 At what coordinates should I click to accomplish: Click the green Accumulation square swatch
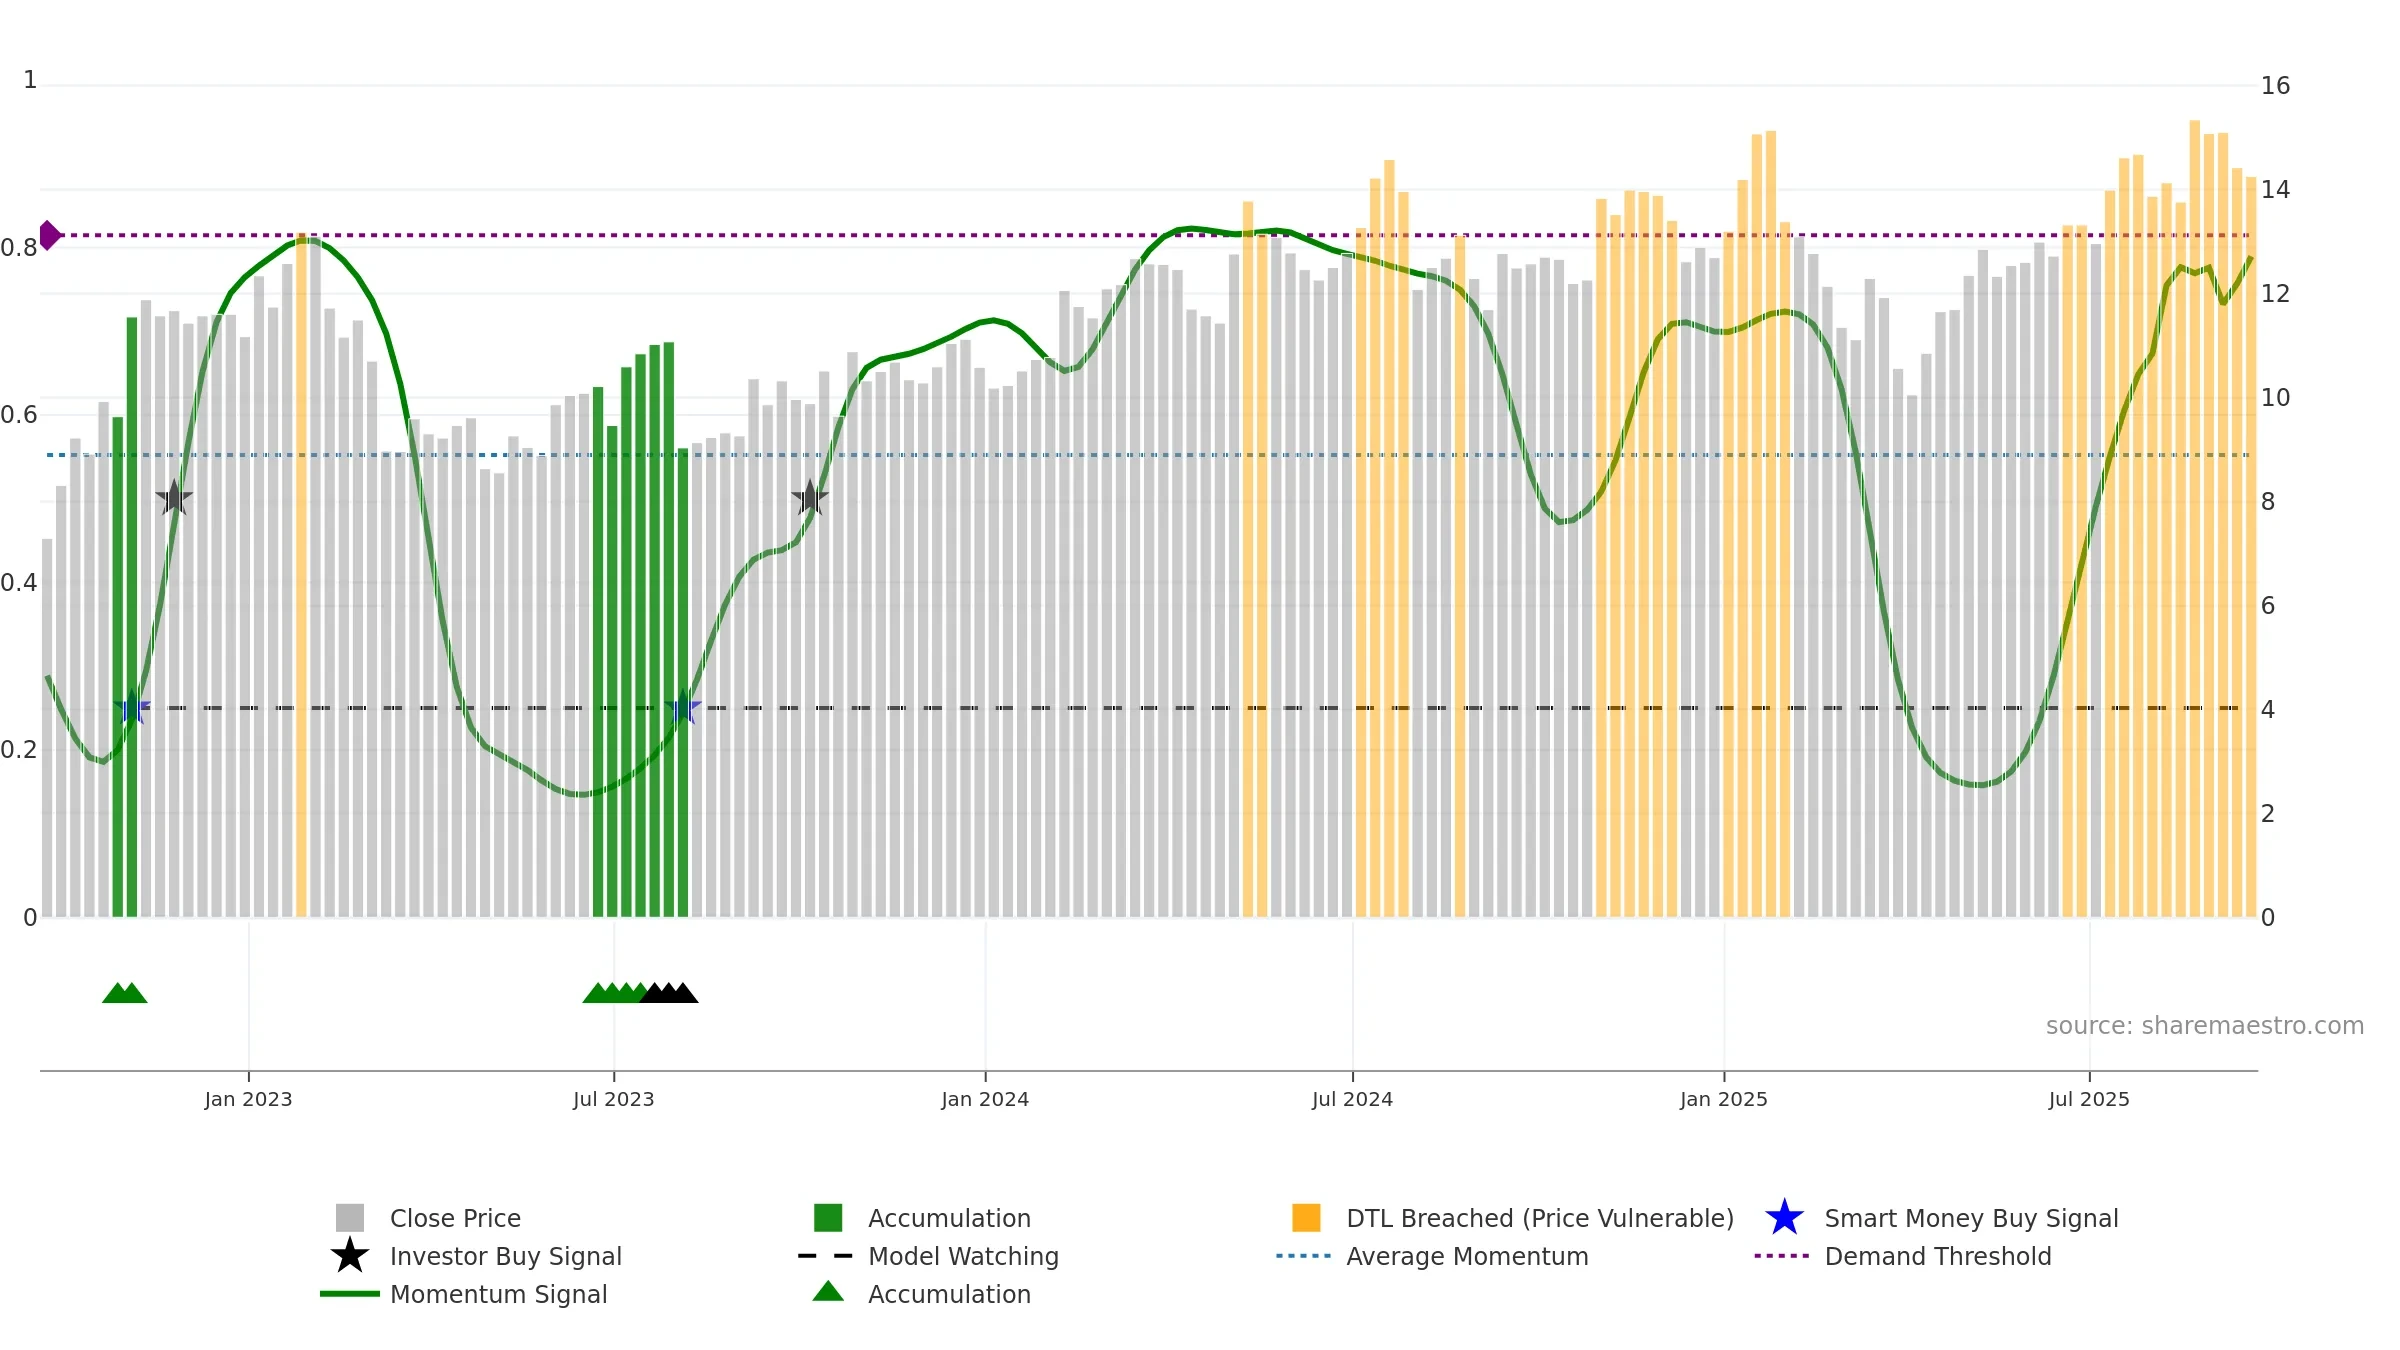pyautogui.click(x=828, y=1218)
